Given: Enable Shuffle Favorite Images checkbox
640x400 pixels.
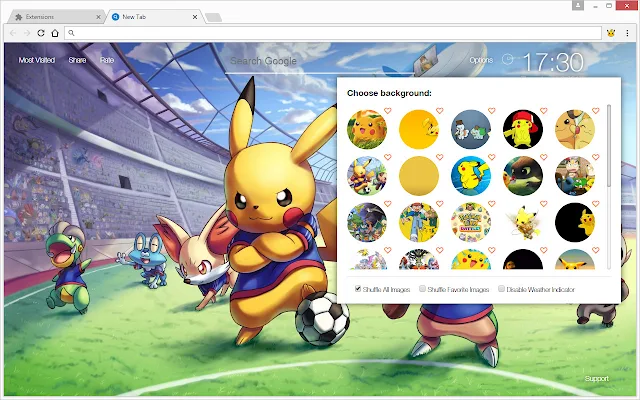Looking at the screenshot, I should click(422, 289).
